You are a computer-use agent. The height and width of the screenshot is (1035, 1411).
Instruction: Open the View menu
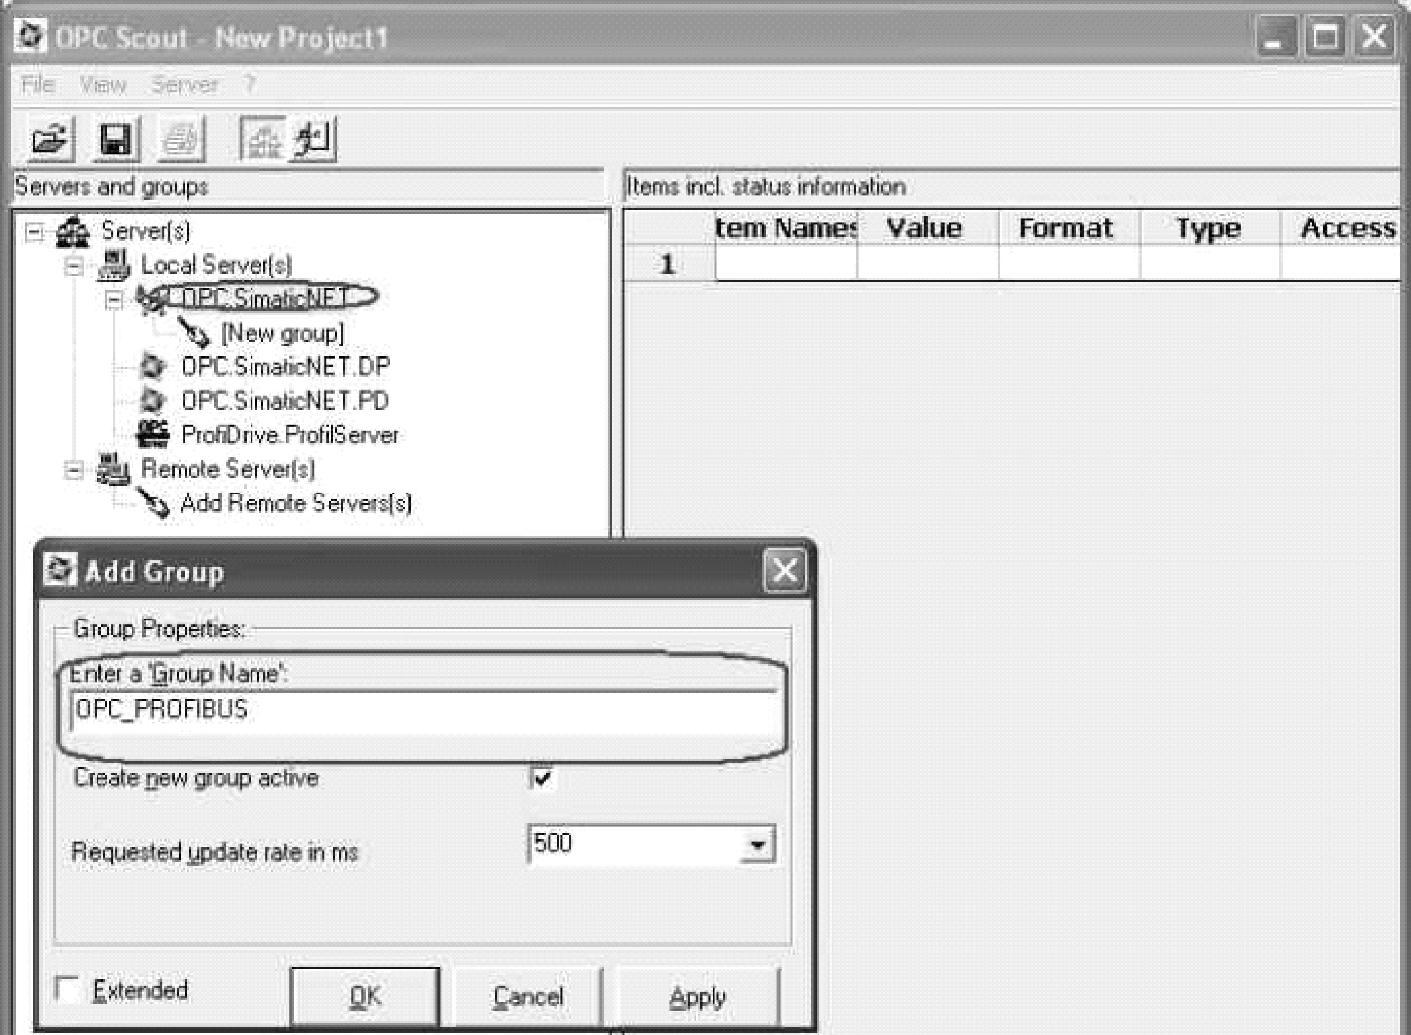[103, 85]
